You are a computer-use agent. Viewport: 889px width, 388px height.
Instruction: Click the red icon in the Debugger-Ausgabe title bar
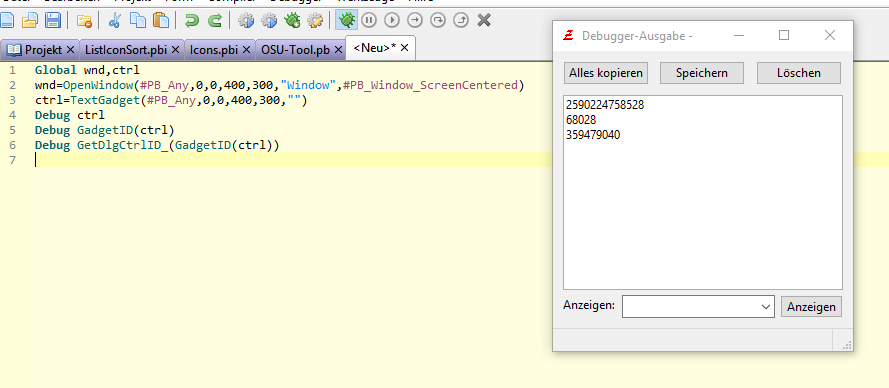(569, 36)
